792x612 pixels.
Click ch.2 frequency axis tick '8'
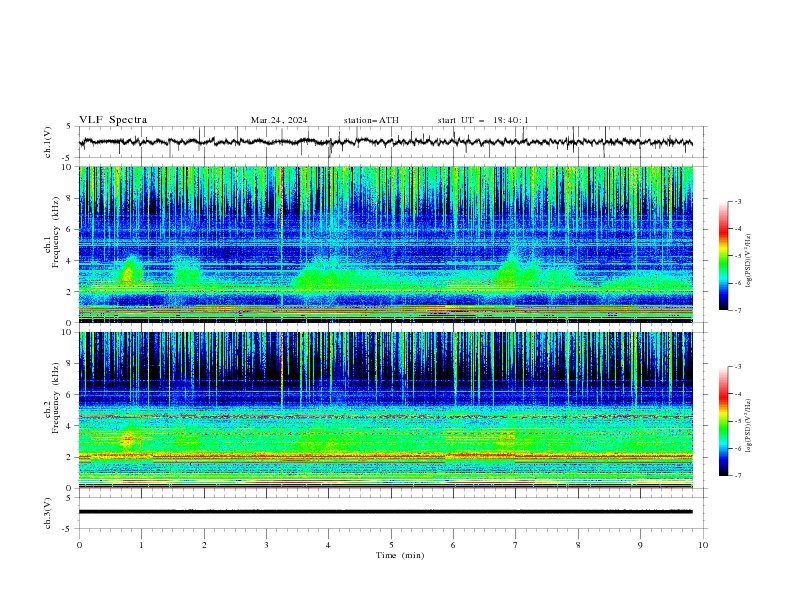70,364
